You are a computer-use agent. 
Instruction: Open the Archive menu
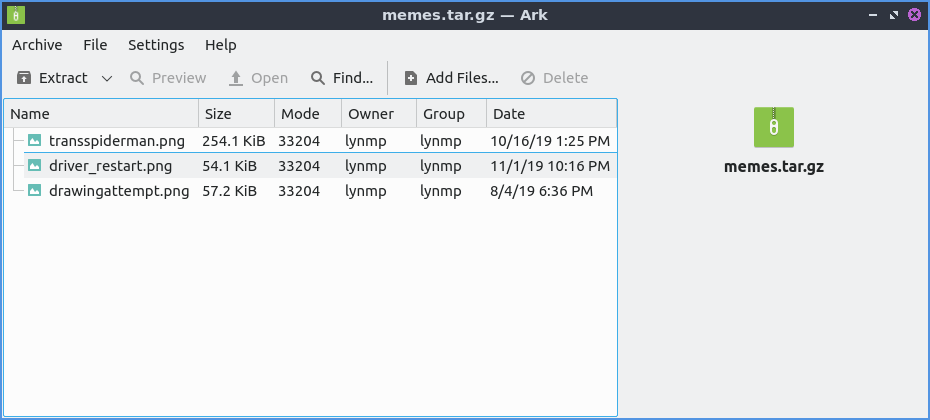(x=37, y=45)
